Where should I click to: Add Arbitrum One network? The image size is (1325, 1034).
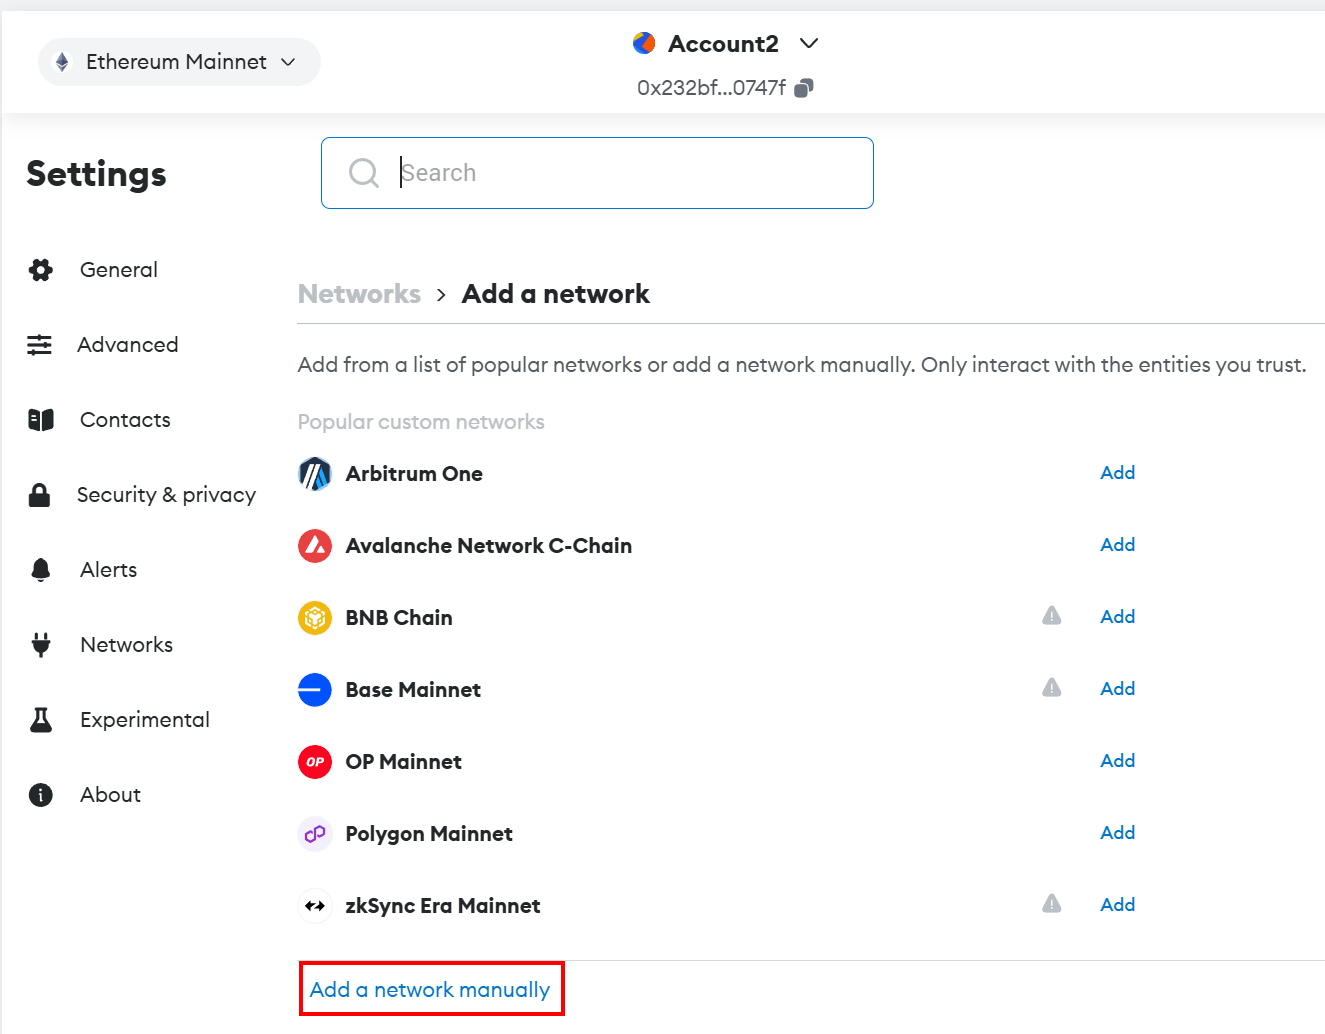[x=1117, y=473]
